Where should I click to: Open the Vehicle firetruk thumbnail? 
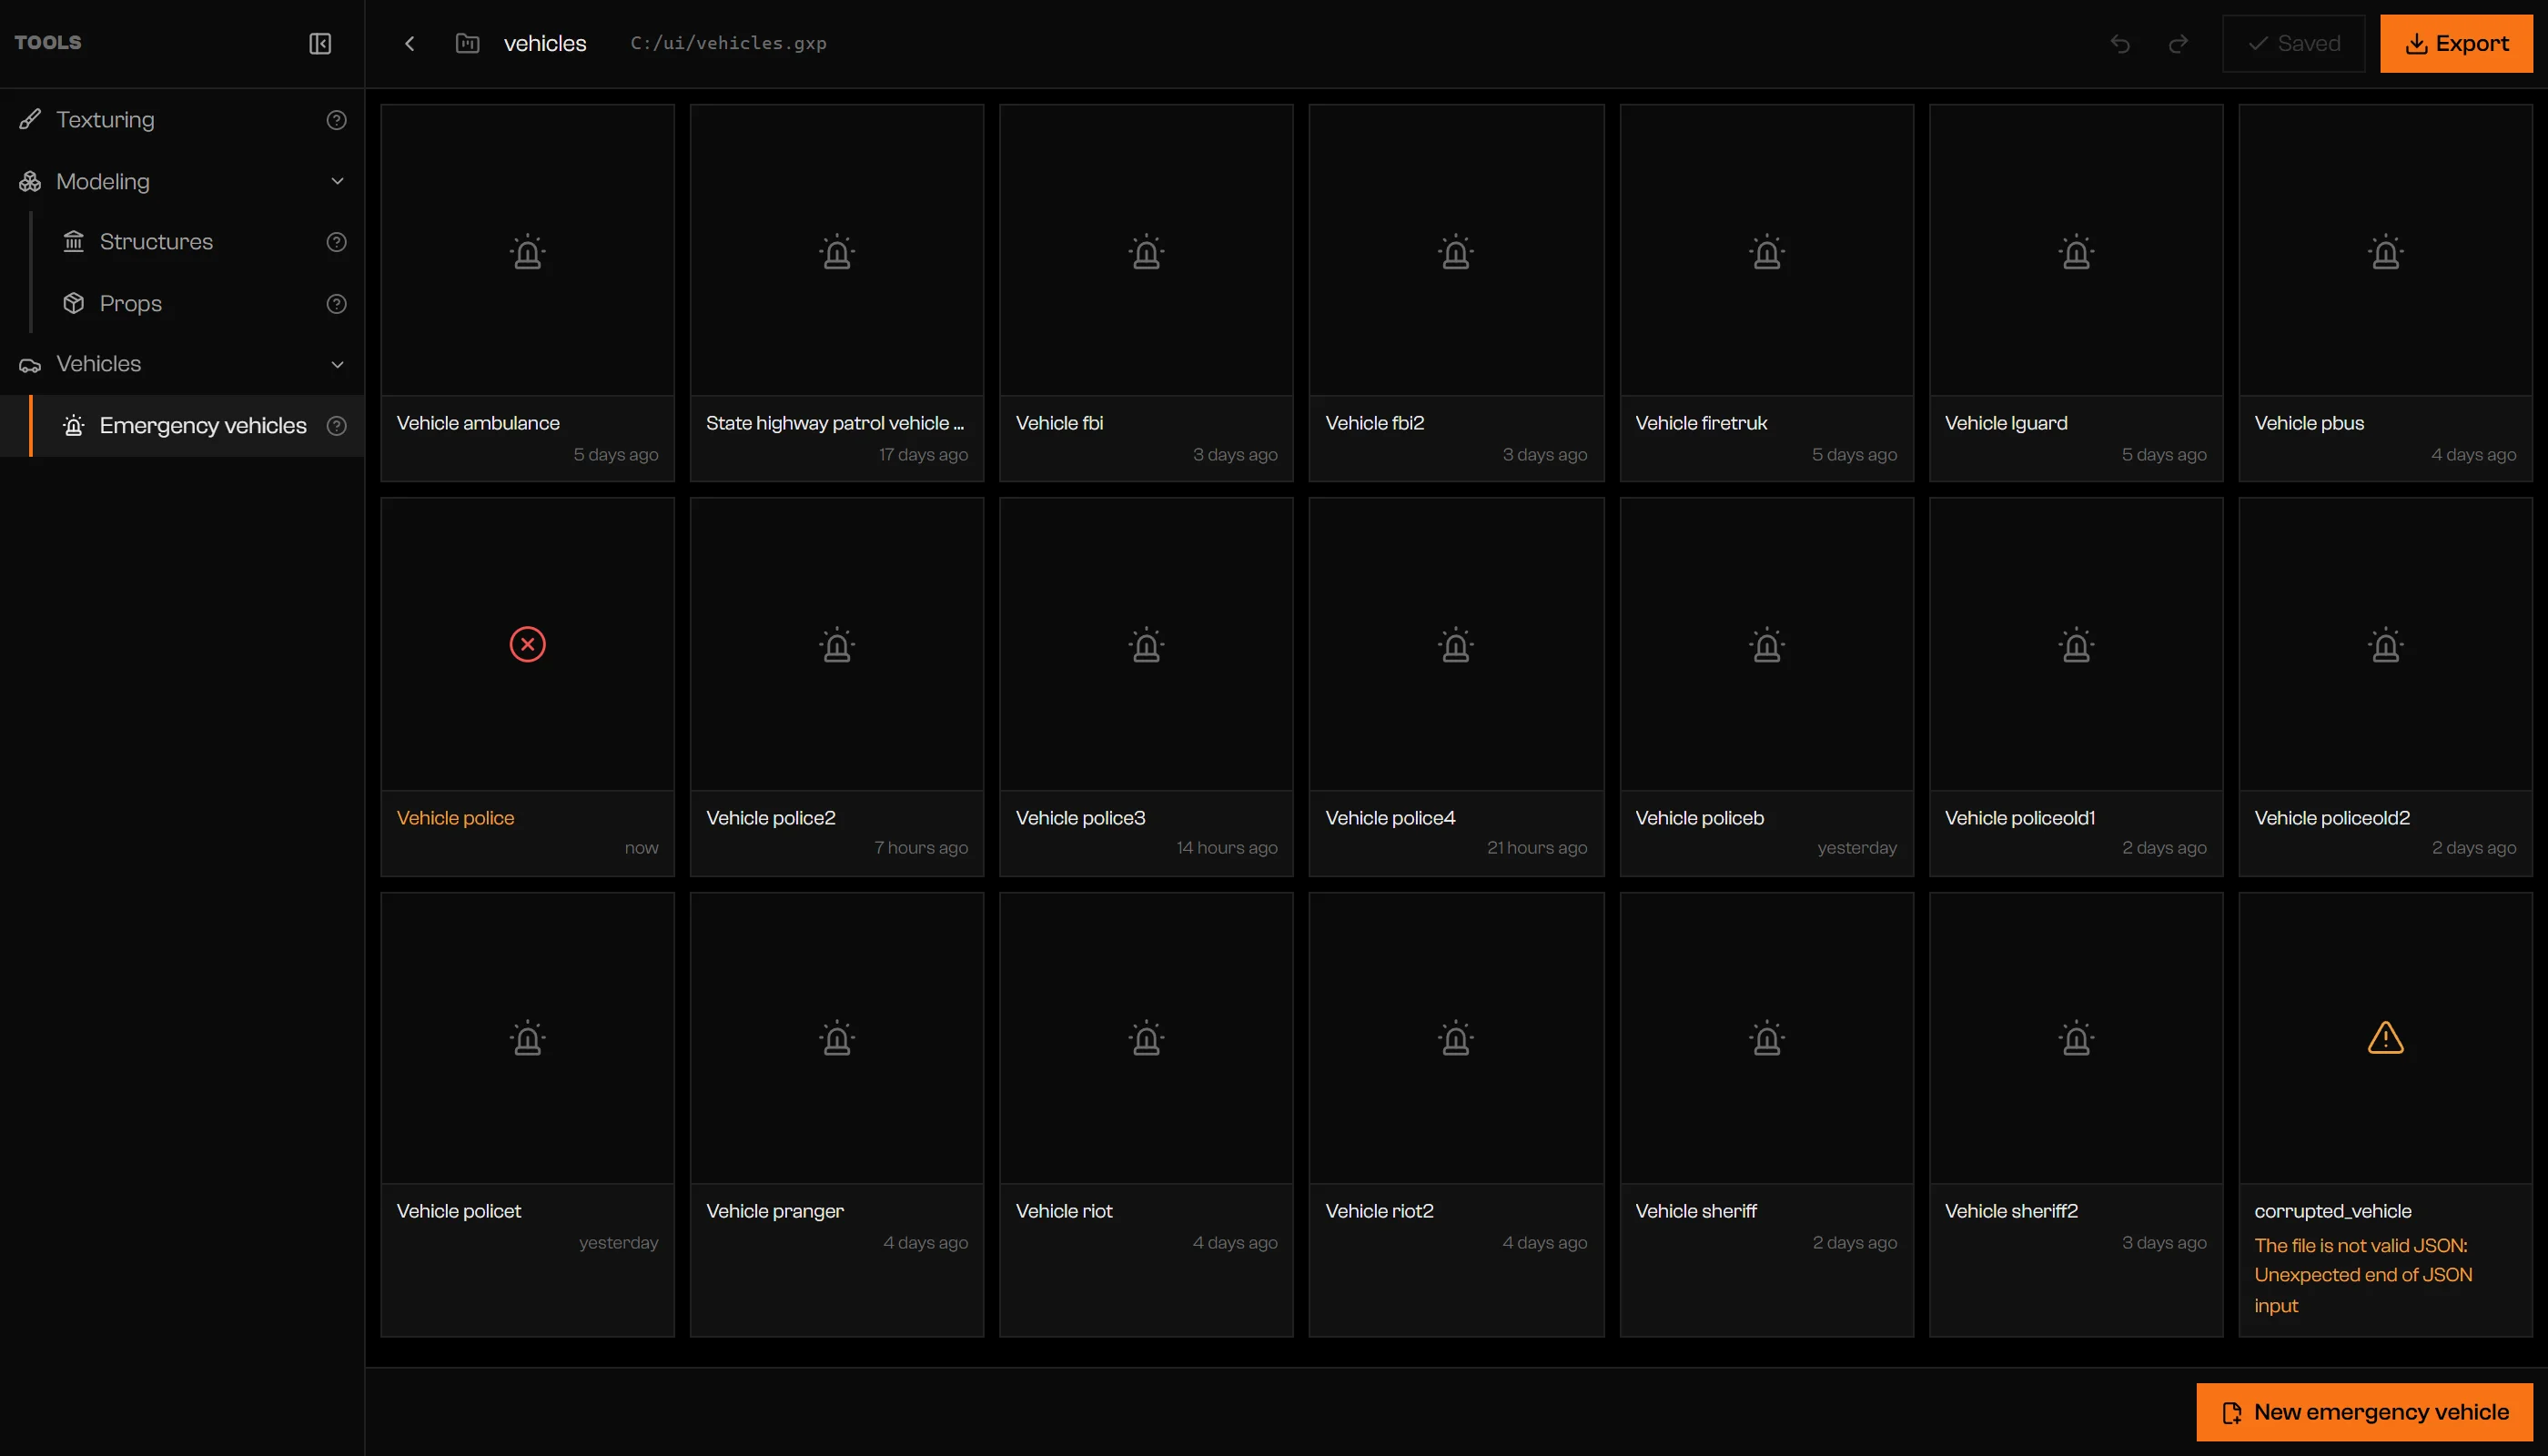[1767, 250]
